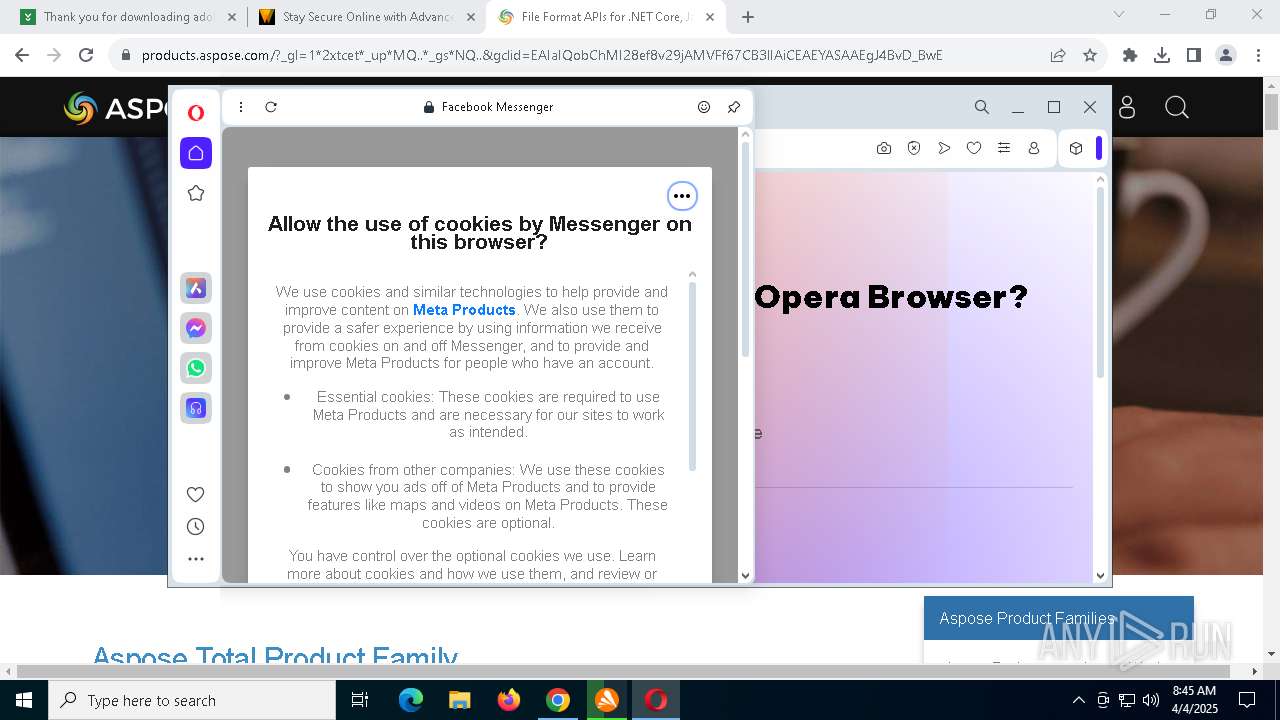Launch Microsoft Edge from taskbar
Screen dimensions: 1280x720
pos(411,700)
